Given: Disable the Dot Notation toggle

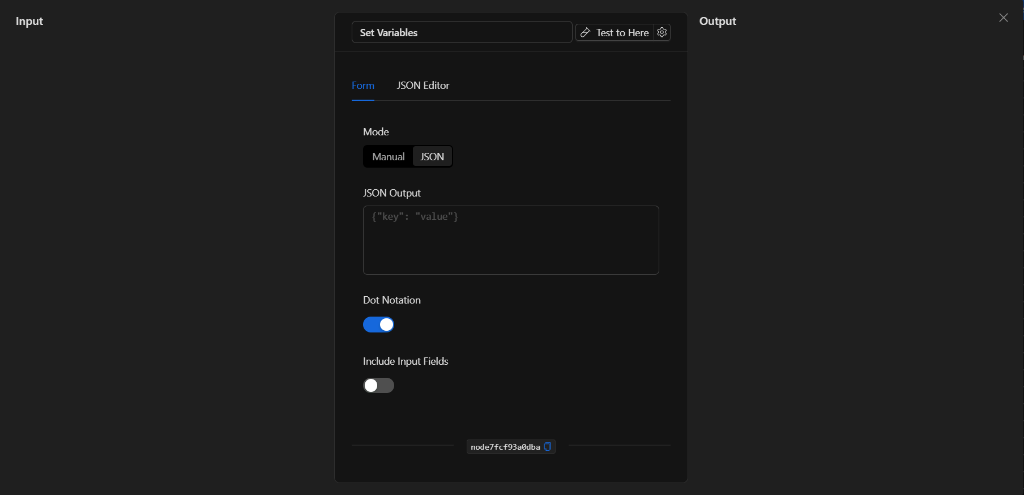Looking at the screenshot, I should (x=378, y=325).
